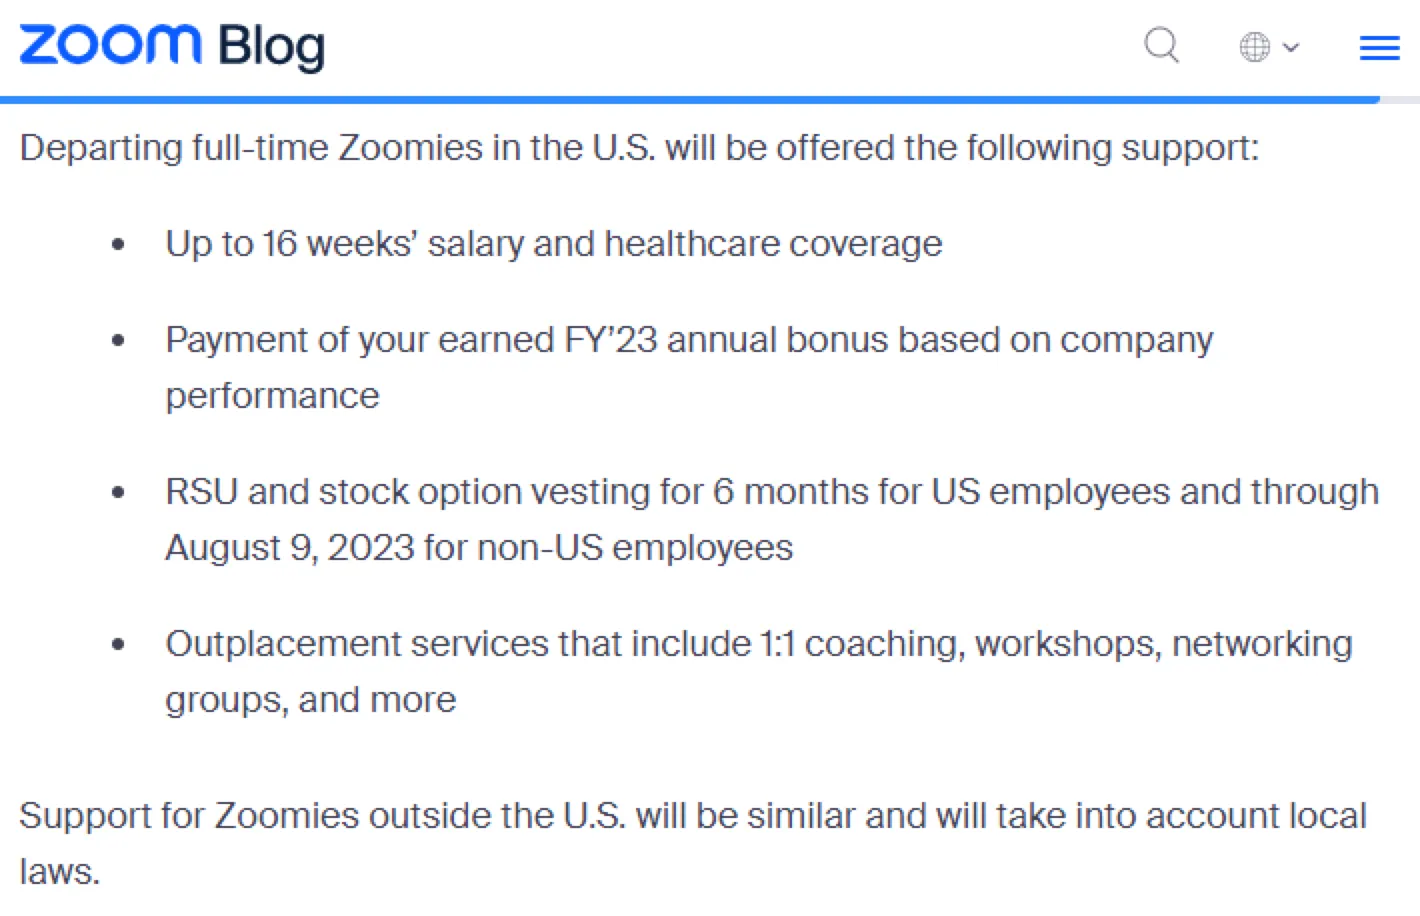Expand the language dropdown chevron
The image size is (1420, 916).
[1291, 47]
